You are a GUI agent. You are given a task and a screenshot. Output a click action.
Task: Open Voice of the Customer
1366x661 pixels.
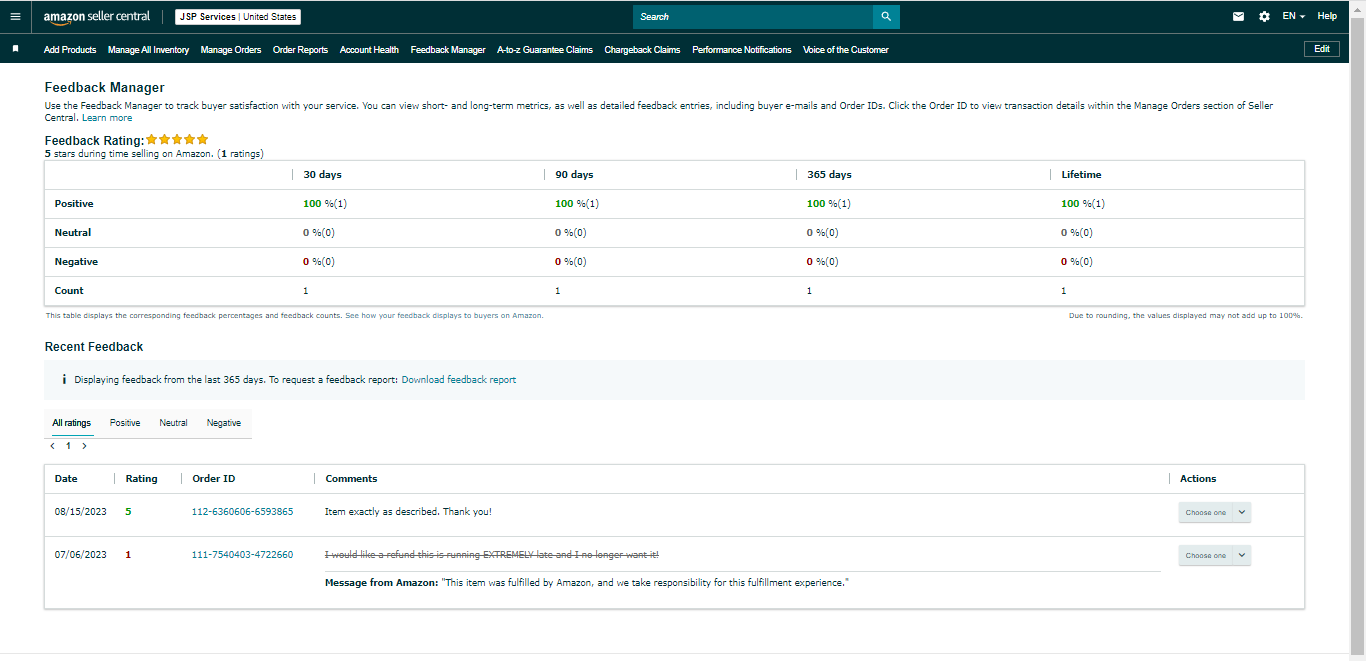pos(846,49)
